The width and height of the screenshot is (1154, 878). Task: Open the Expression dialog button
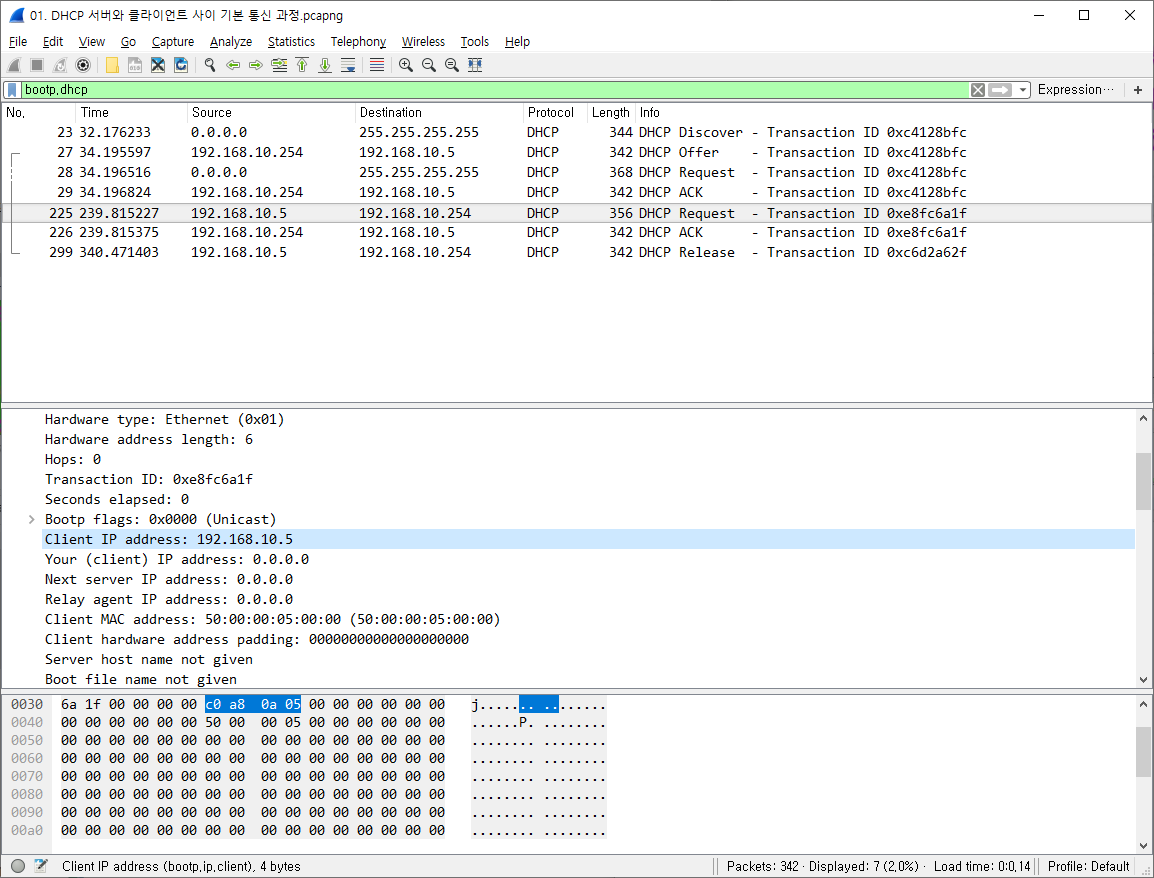click(1076, 90)
